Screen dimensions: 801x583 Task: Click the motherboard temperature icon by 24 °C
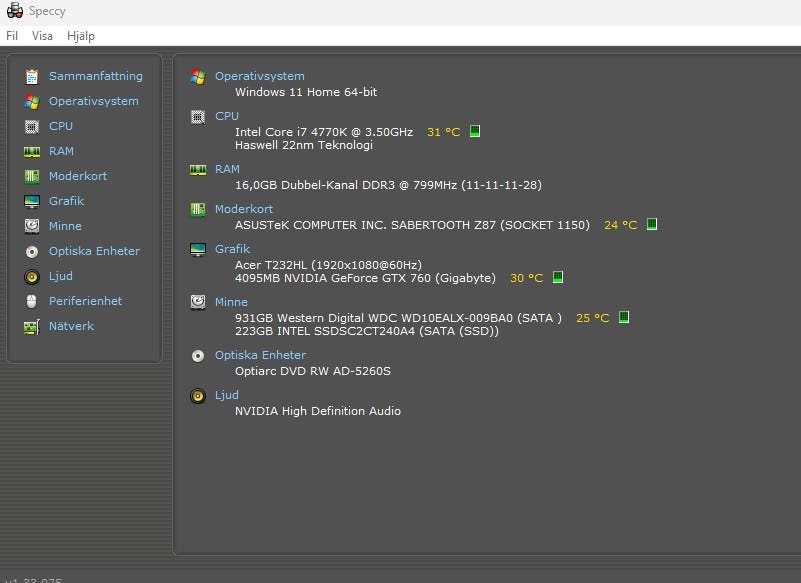[x=652, y=224]
